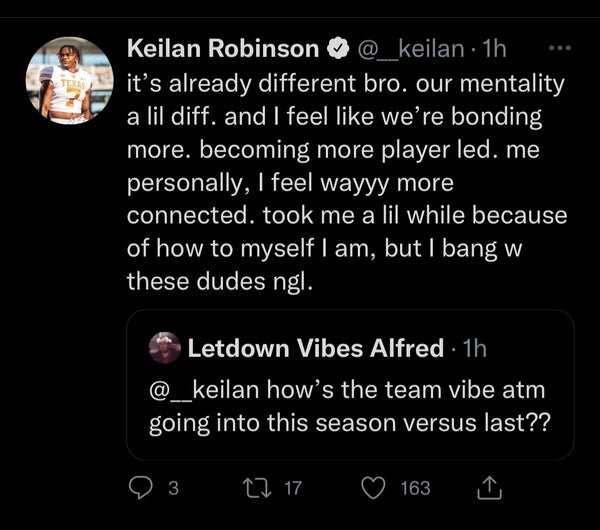Click the Letdown Vibes Alfred name
This screenshot has height=530, width=600.
point(316,348)
